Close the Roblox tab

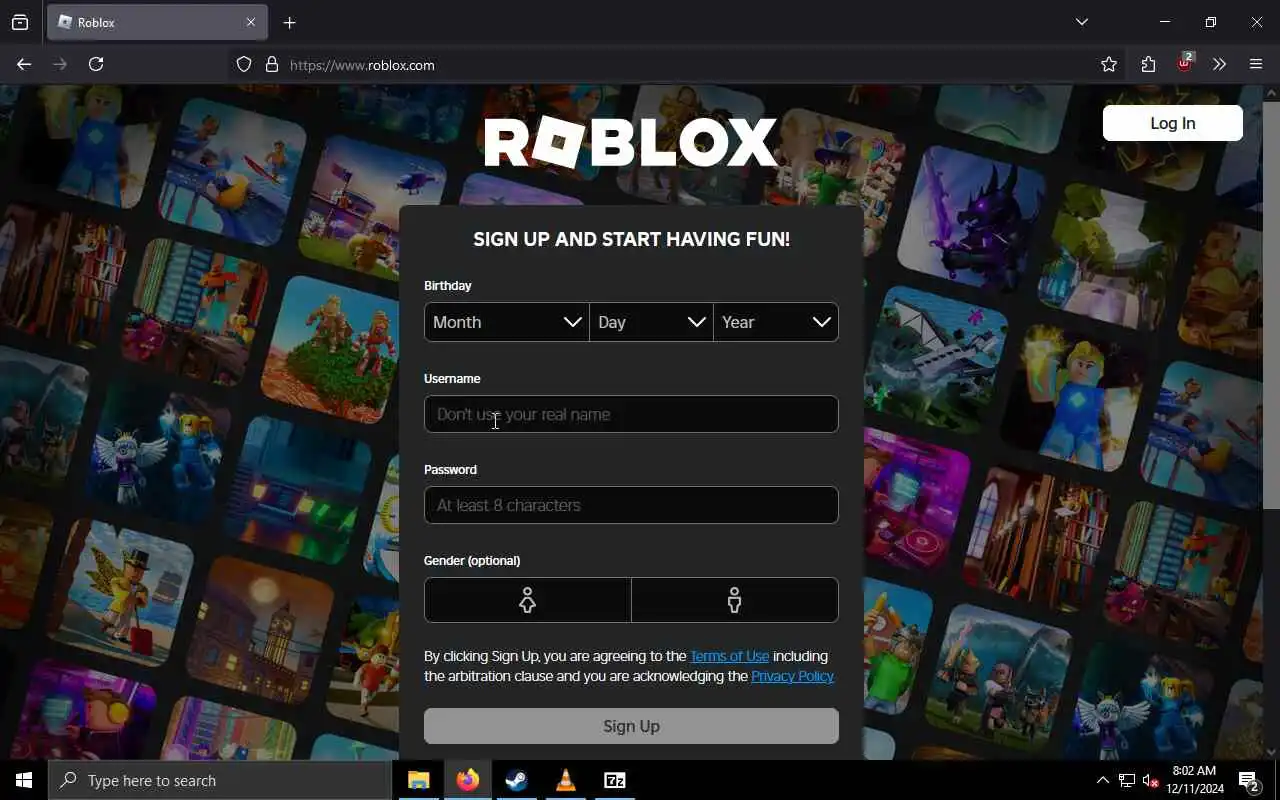point(251,22)
